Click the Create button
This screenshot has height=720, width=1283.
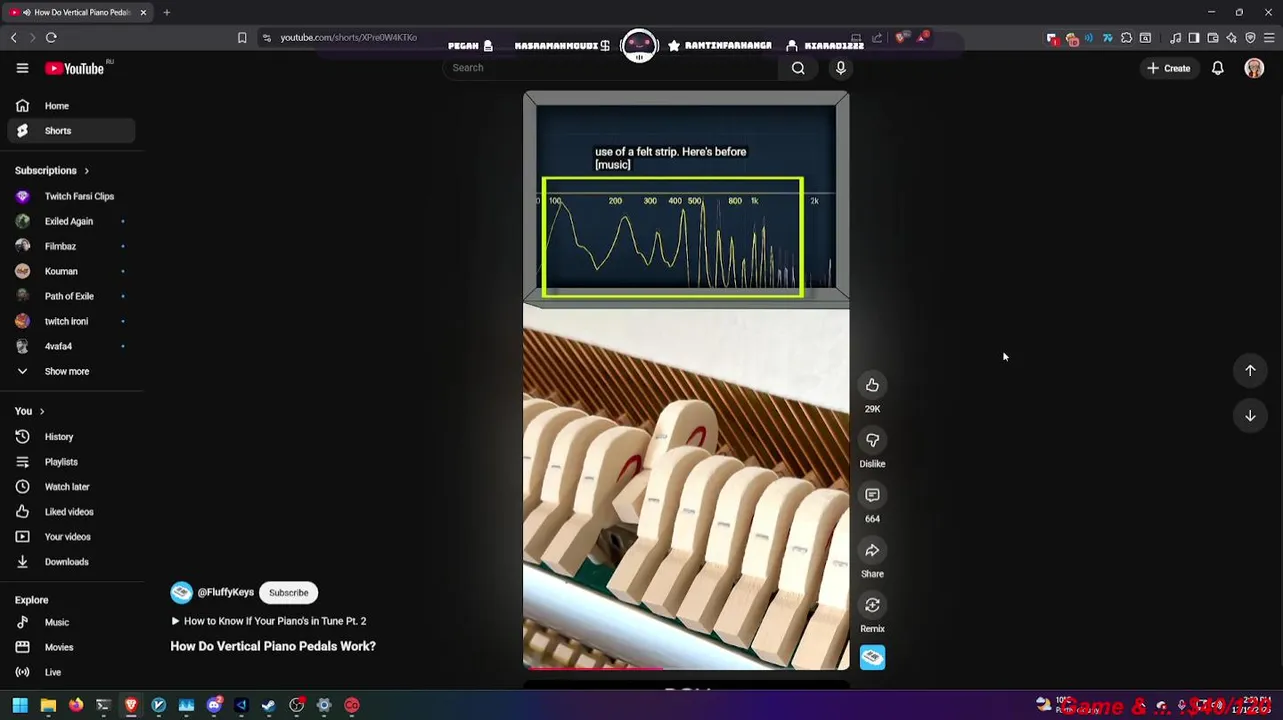[1168, 68]
